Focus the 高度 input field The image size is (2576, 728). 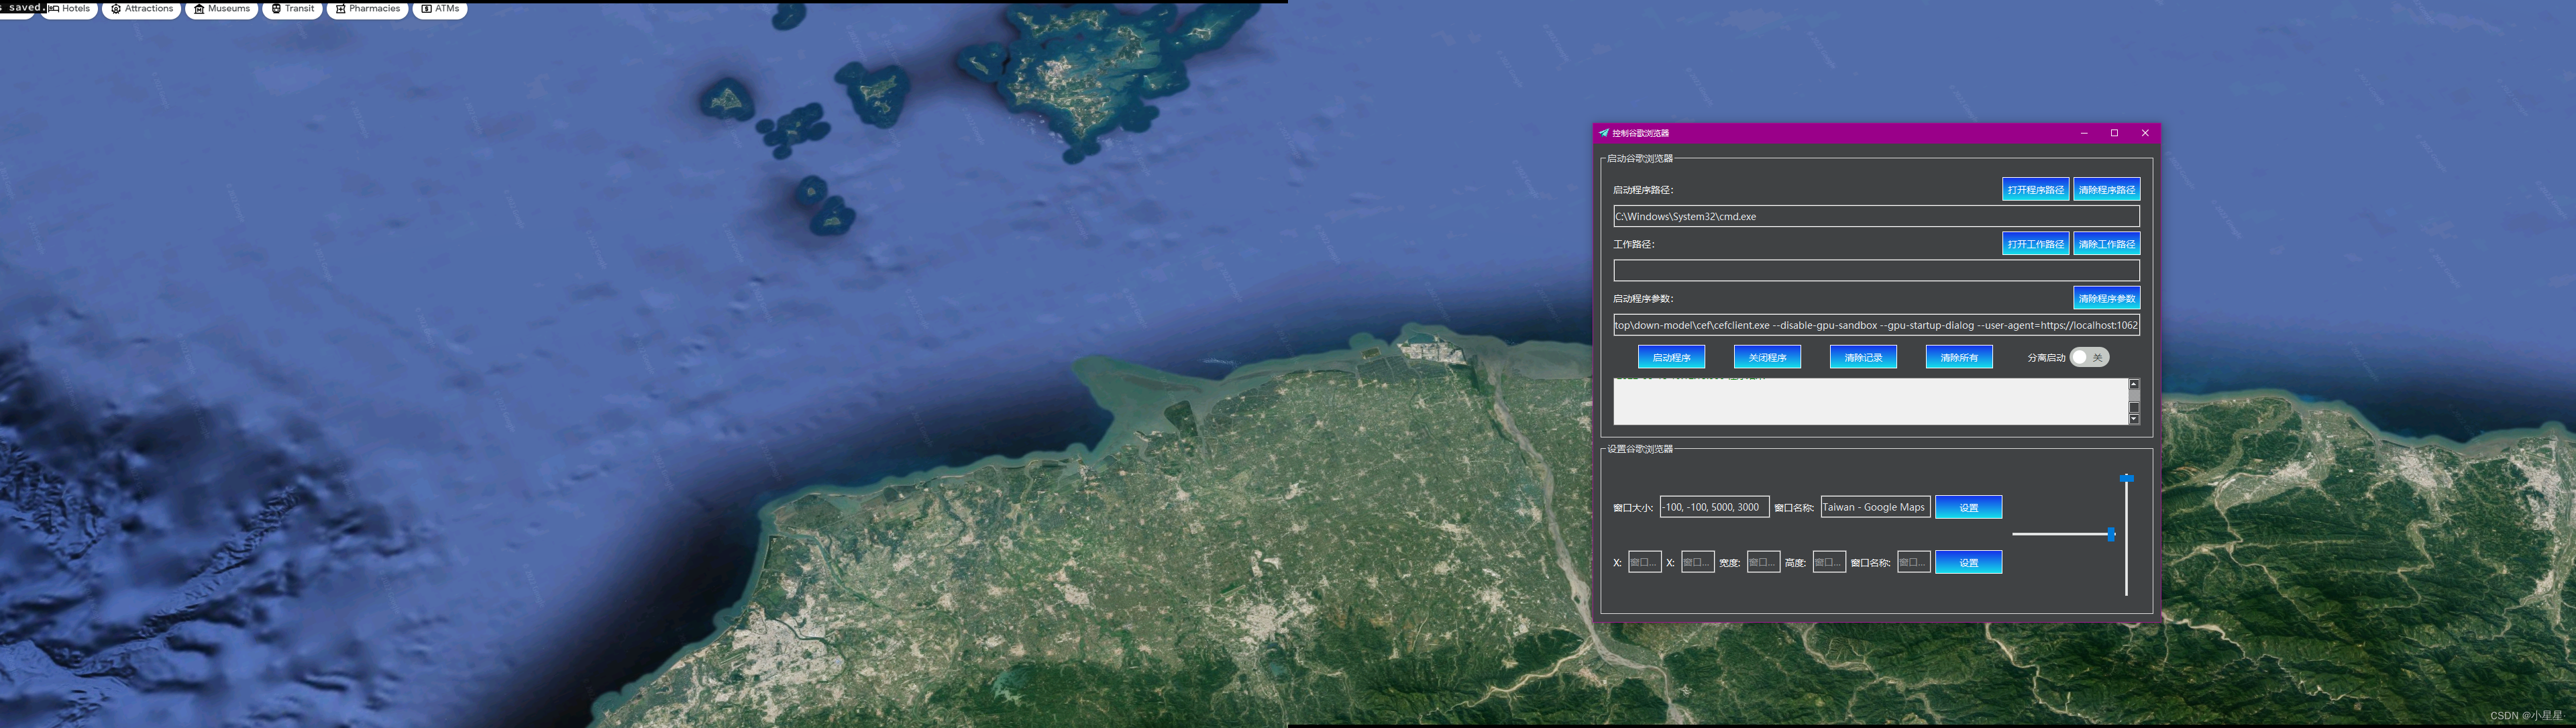(x=1829, y=562)
